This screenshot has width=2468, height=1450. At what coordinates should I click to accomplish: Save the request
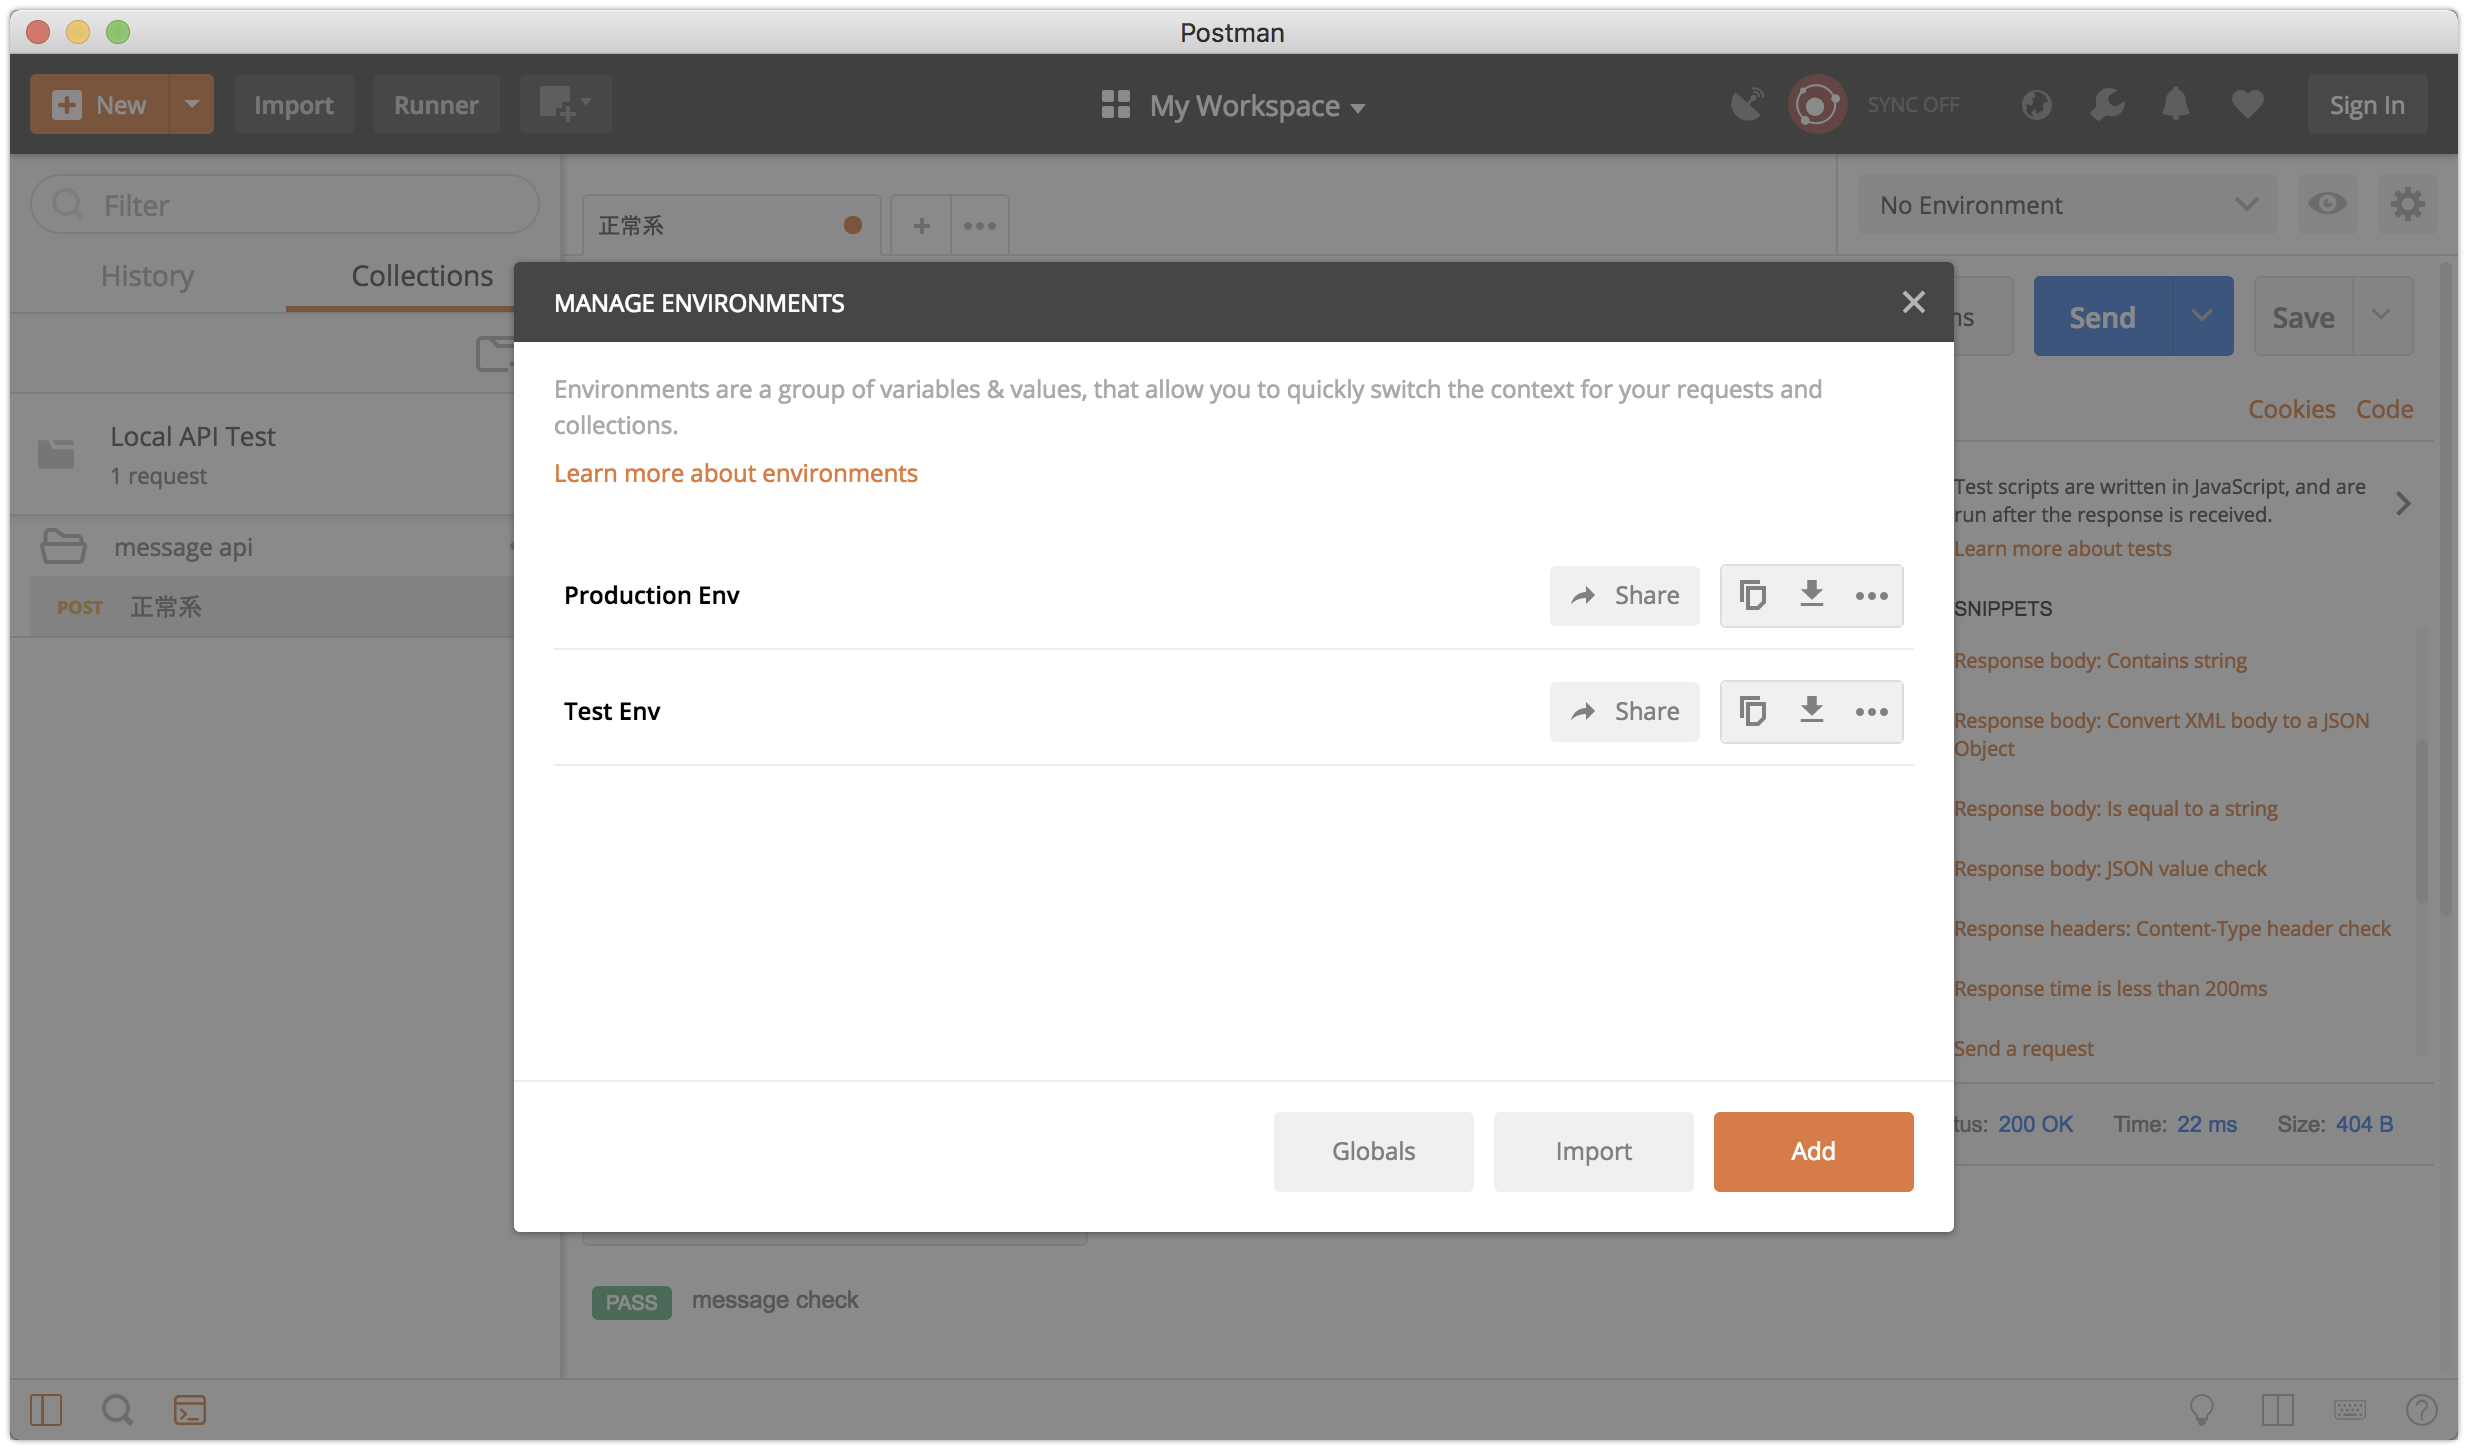[2303, 317]
